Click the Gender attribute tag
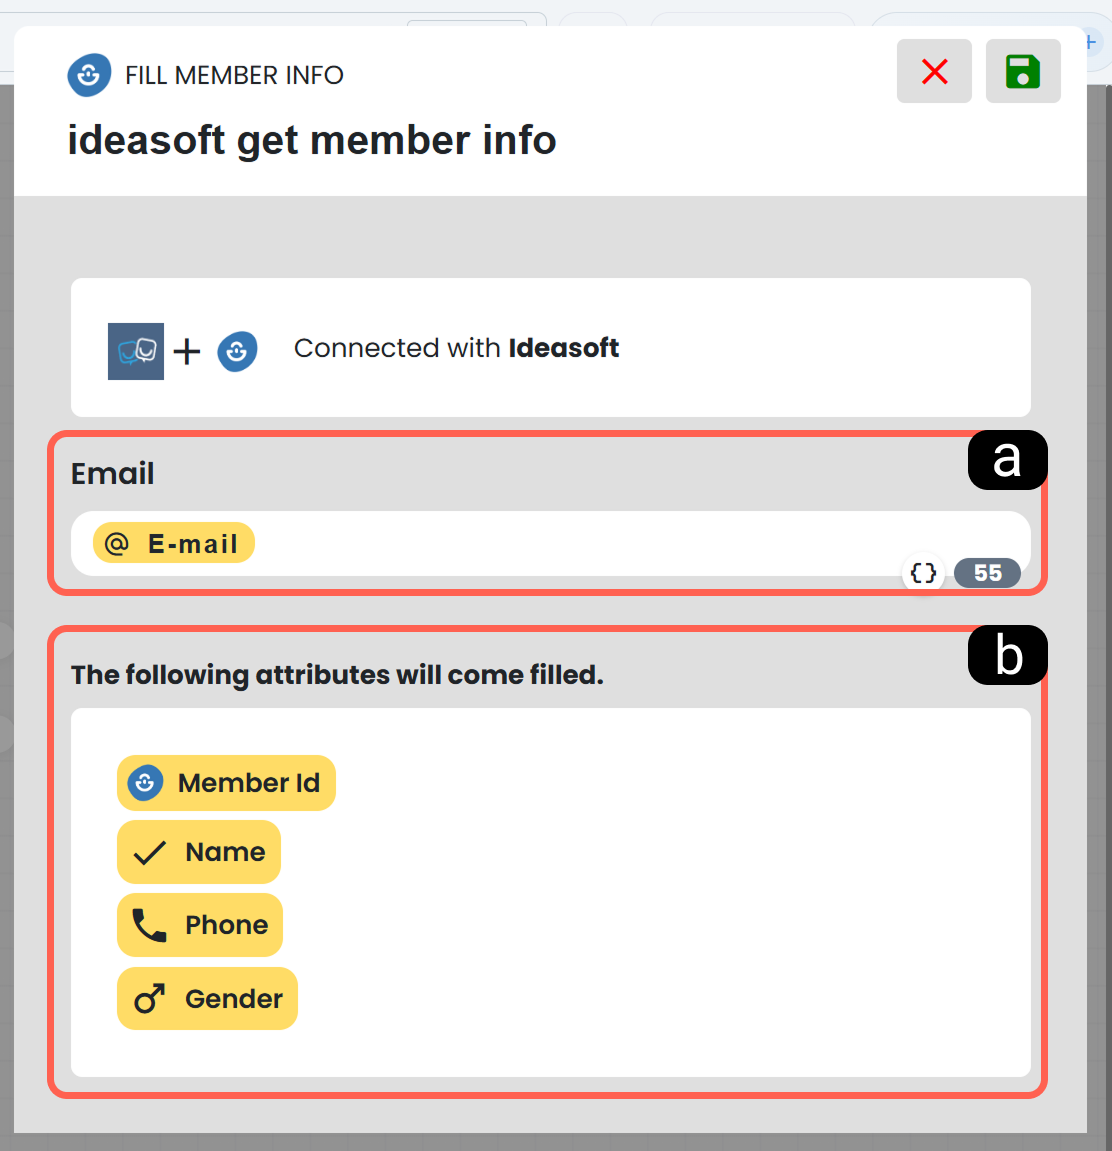Screen dimensions: 1112x1151 (x=208, y=998)
